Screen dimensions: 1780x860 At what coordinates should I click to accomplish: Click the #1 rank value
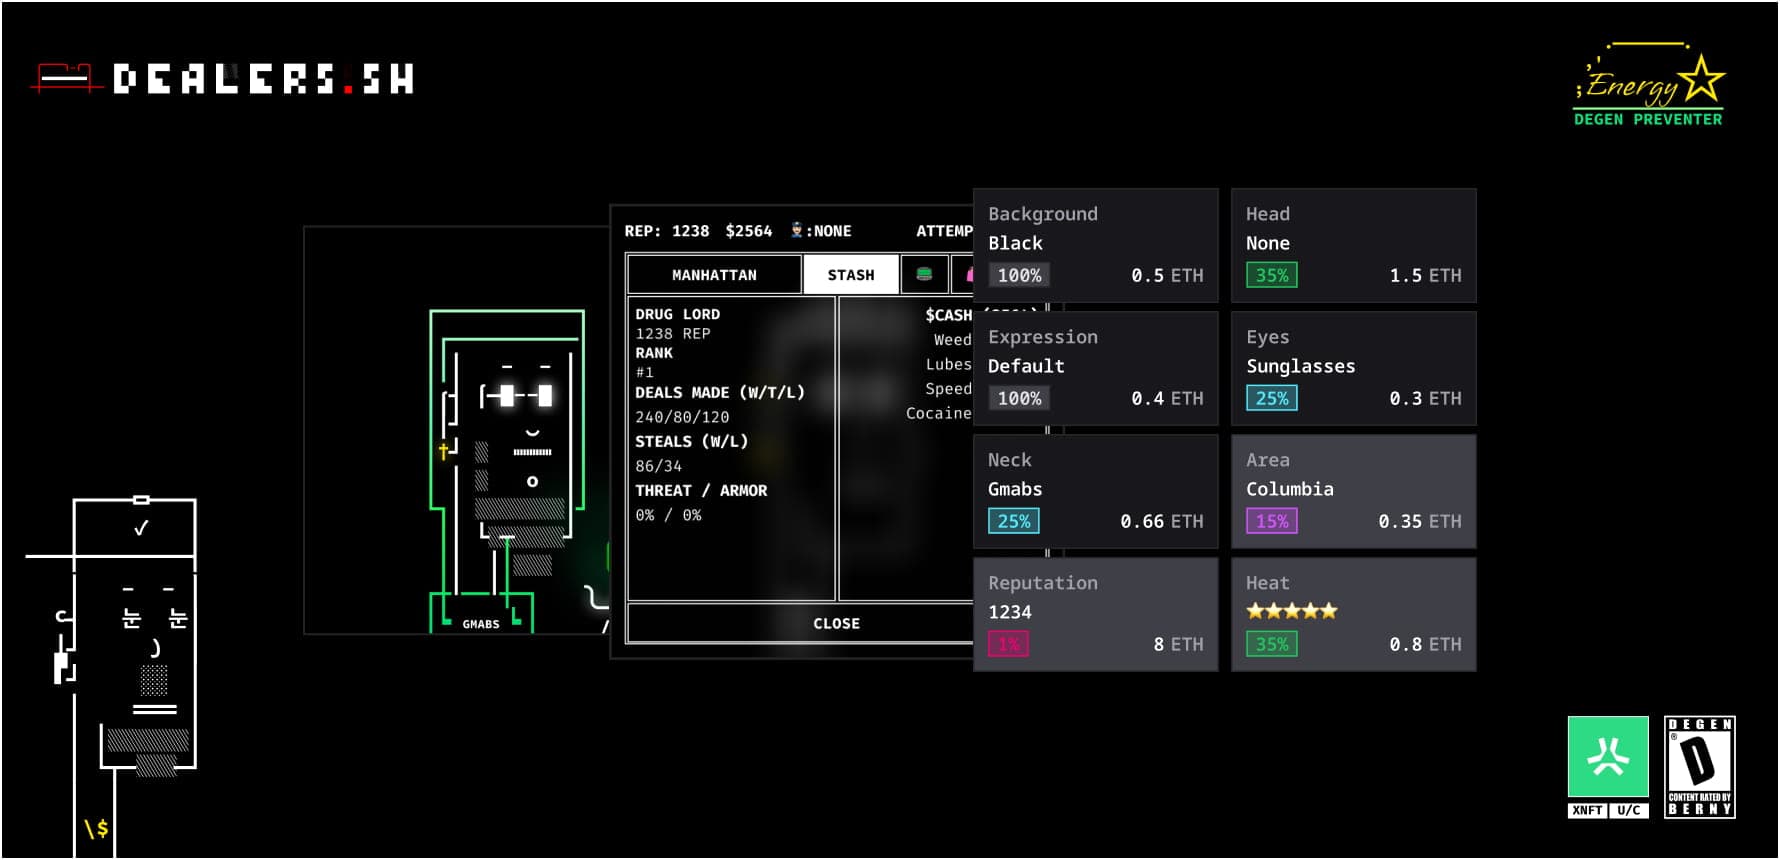644,372
